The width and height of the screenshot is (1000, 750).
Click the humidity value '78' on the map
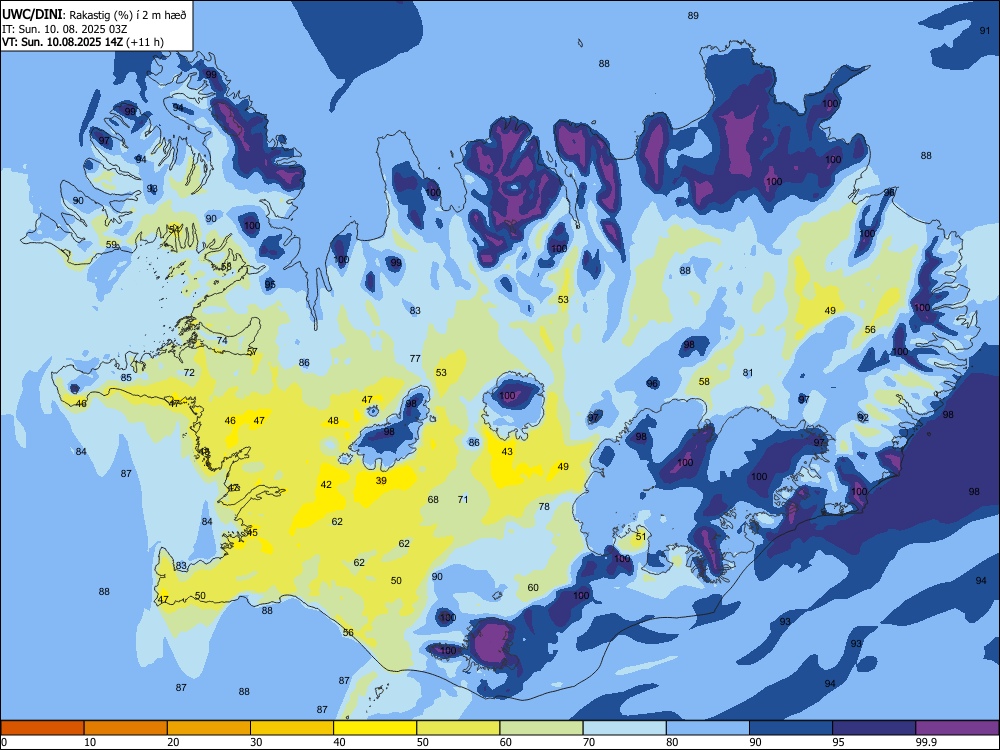coord(544,506)
